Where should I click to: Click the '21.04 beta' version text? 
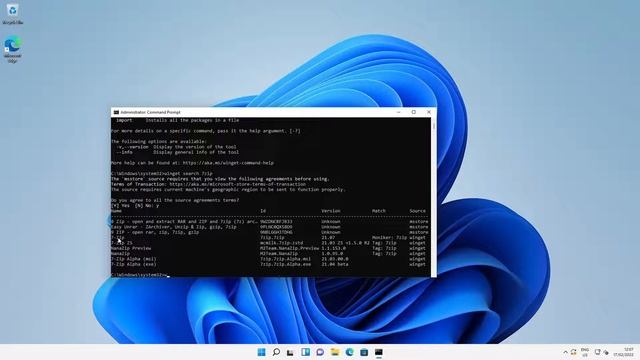tap(335, 264)
